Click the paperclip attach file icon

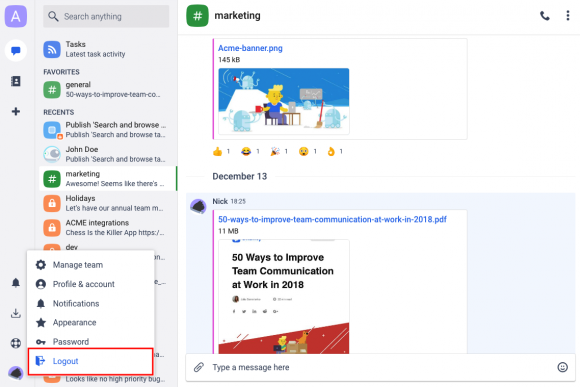tap(199, 367)
